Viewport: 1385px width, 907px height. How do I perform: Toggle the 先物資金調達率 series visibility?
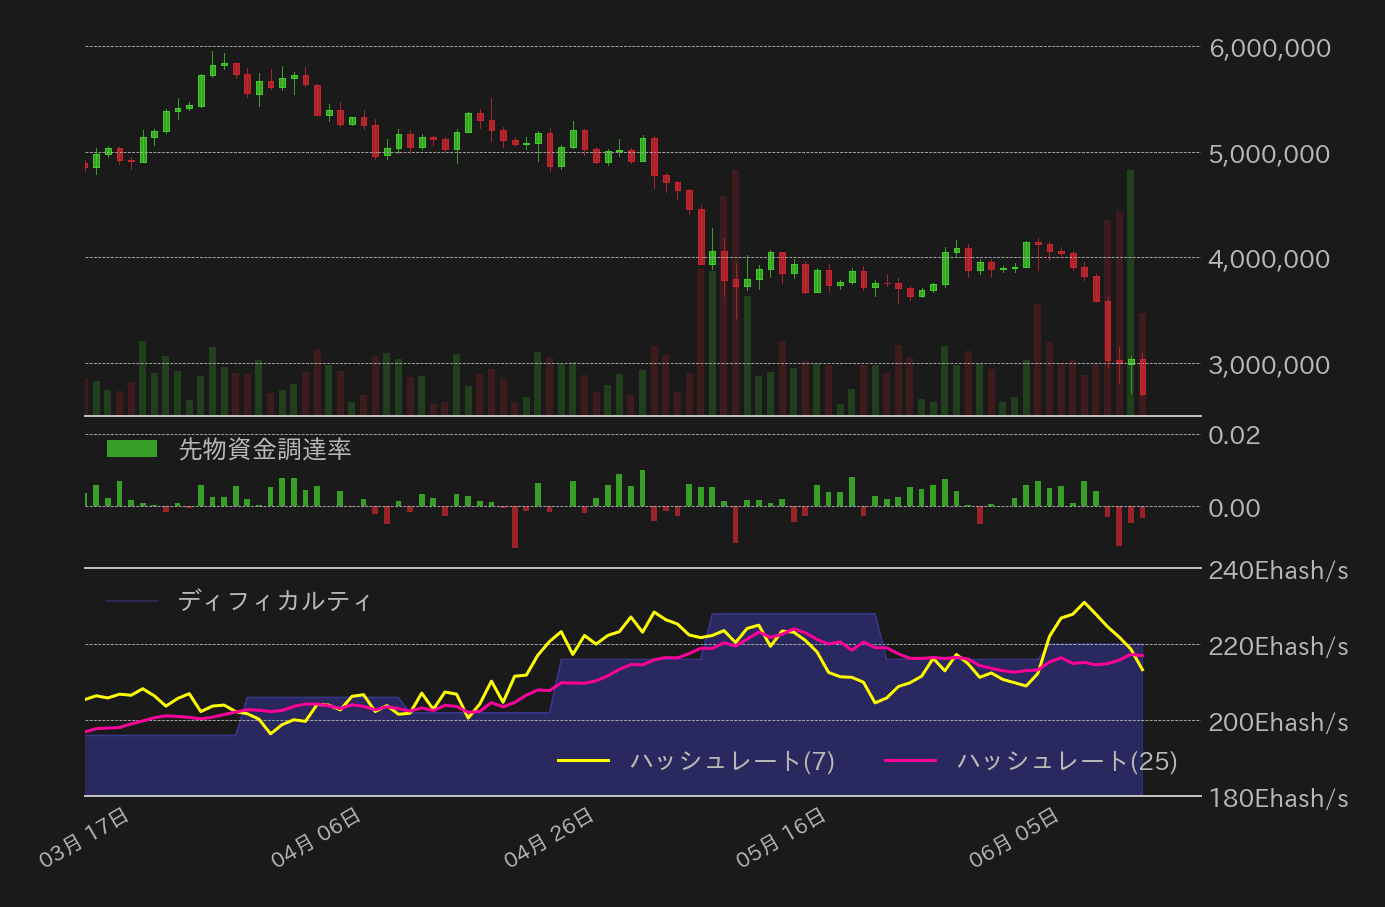pyautogui.click(x=265, y=450)
